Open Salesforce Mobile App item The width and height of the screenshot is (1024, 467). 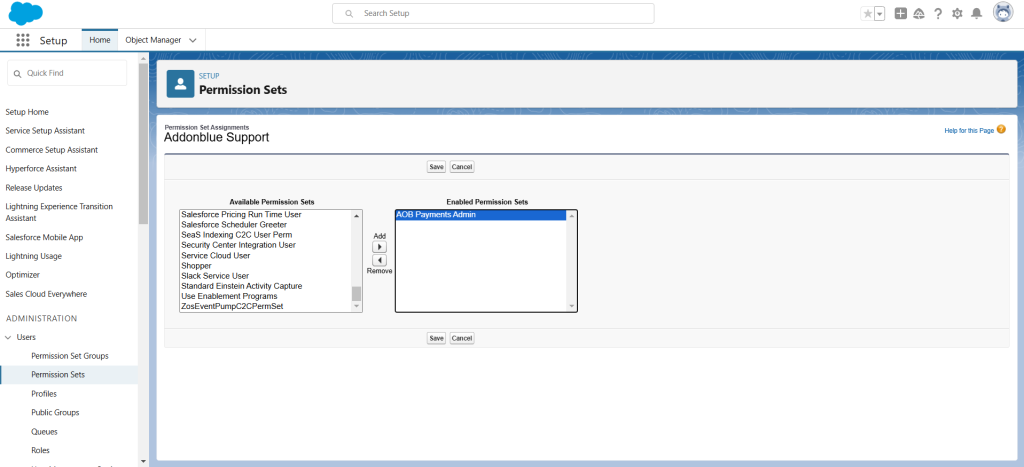coord(44,237)
